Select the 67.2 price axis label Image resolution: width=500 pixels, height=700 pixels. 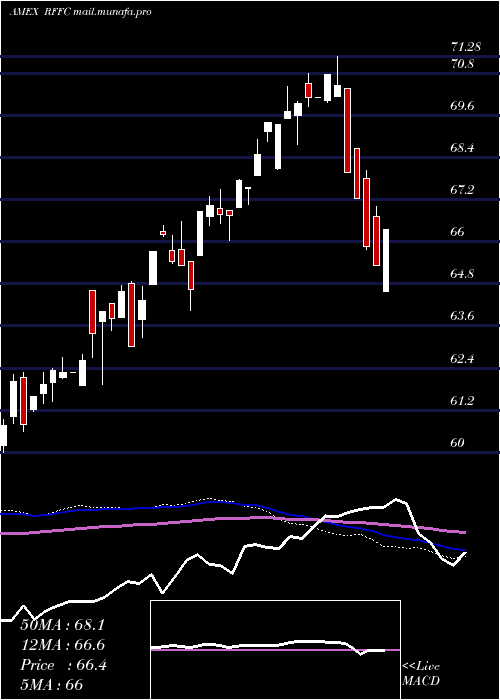462,190
